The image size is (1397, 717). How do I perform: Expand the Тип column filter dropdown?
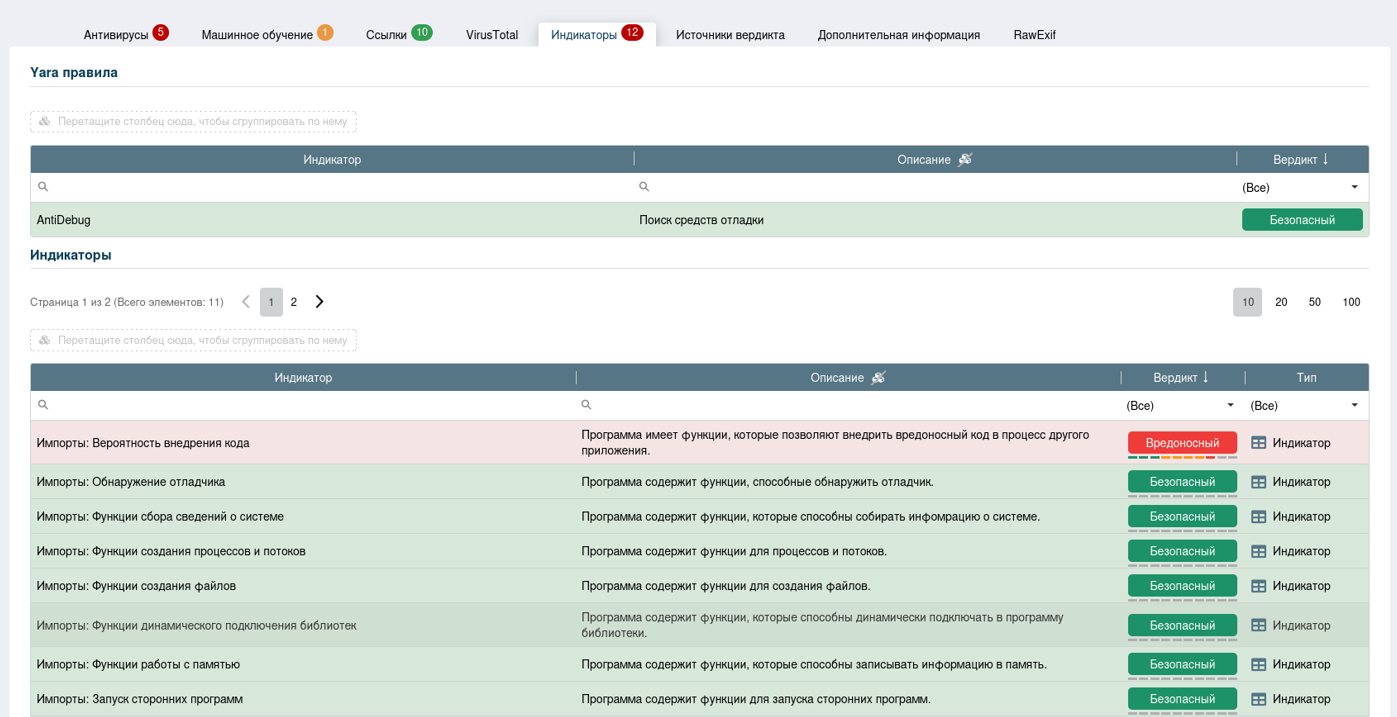click(1354, 406)
